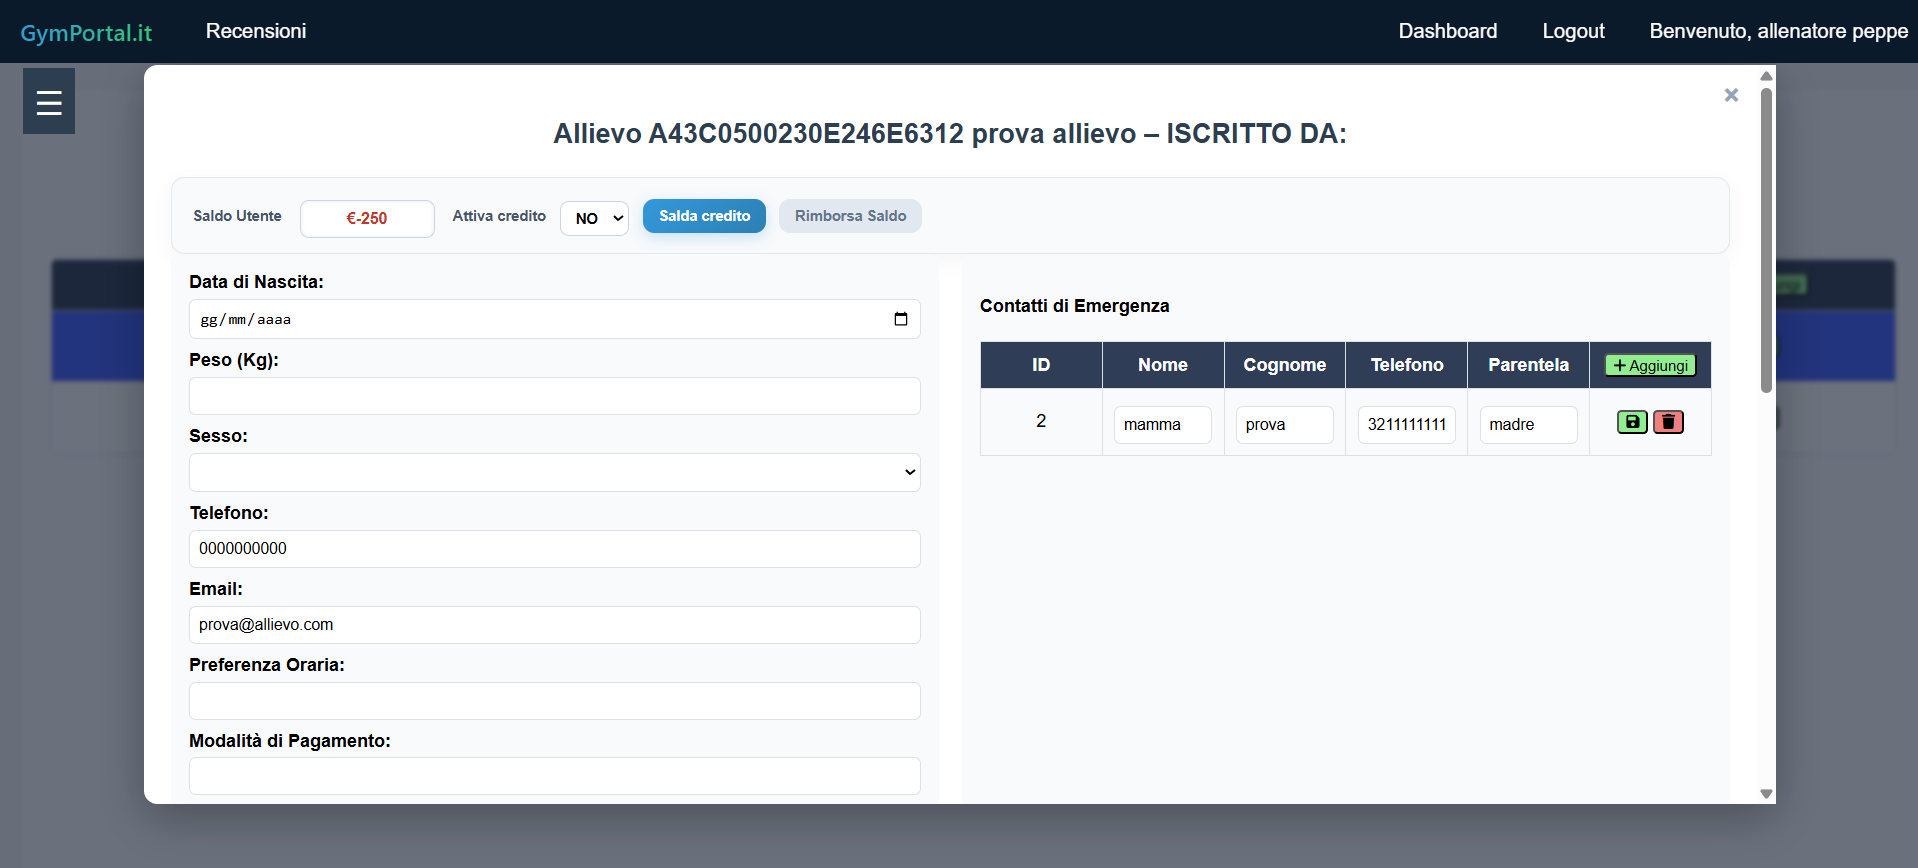
Task: Focus the Saldo Utente field showing €-250
Action: pyautogui.click(x=367, y=219)
